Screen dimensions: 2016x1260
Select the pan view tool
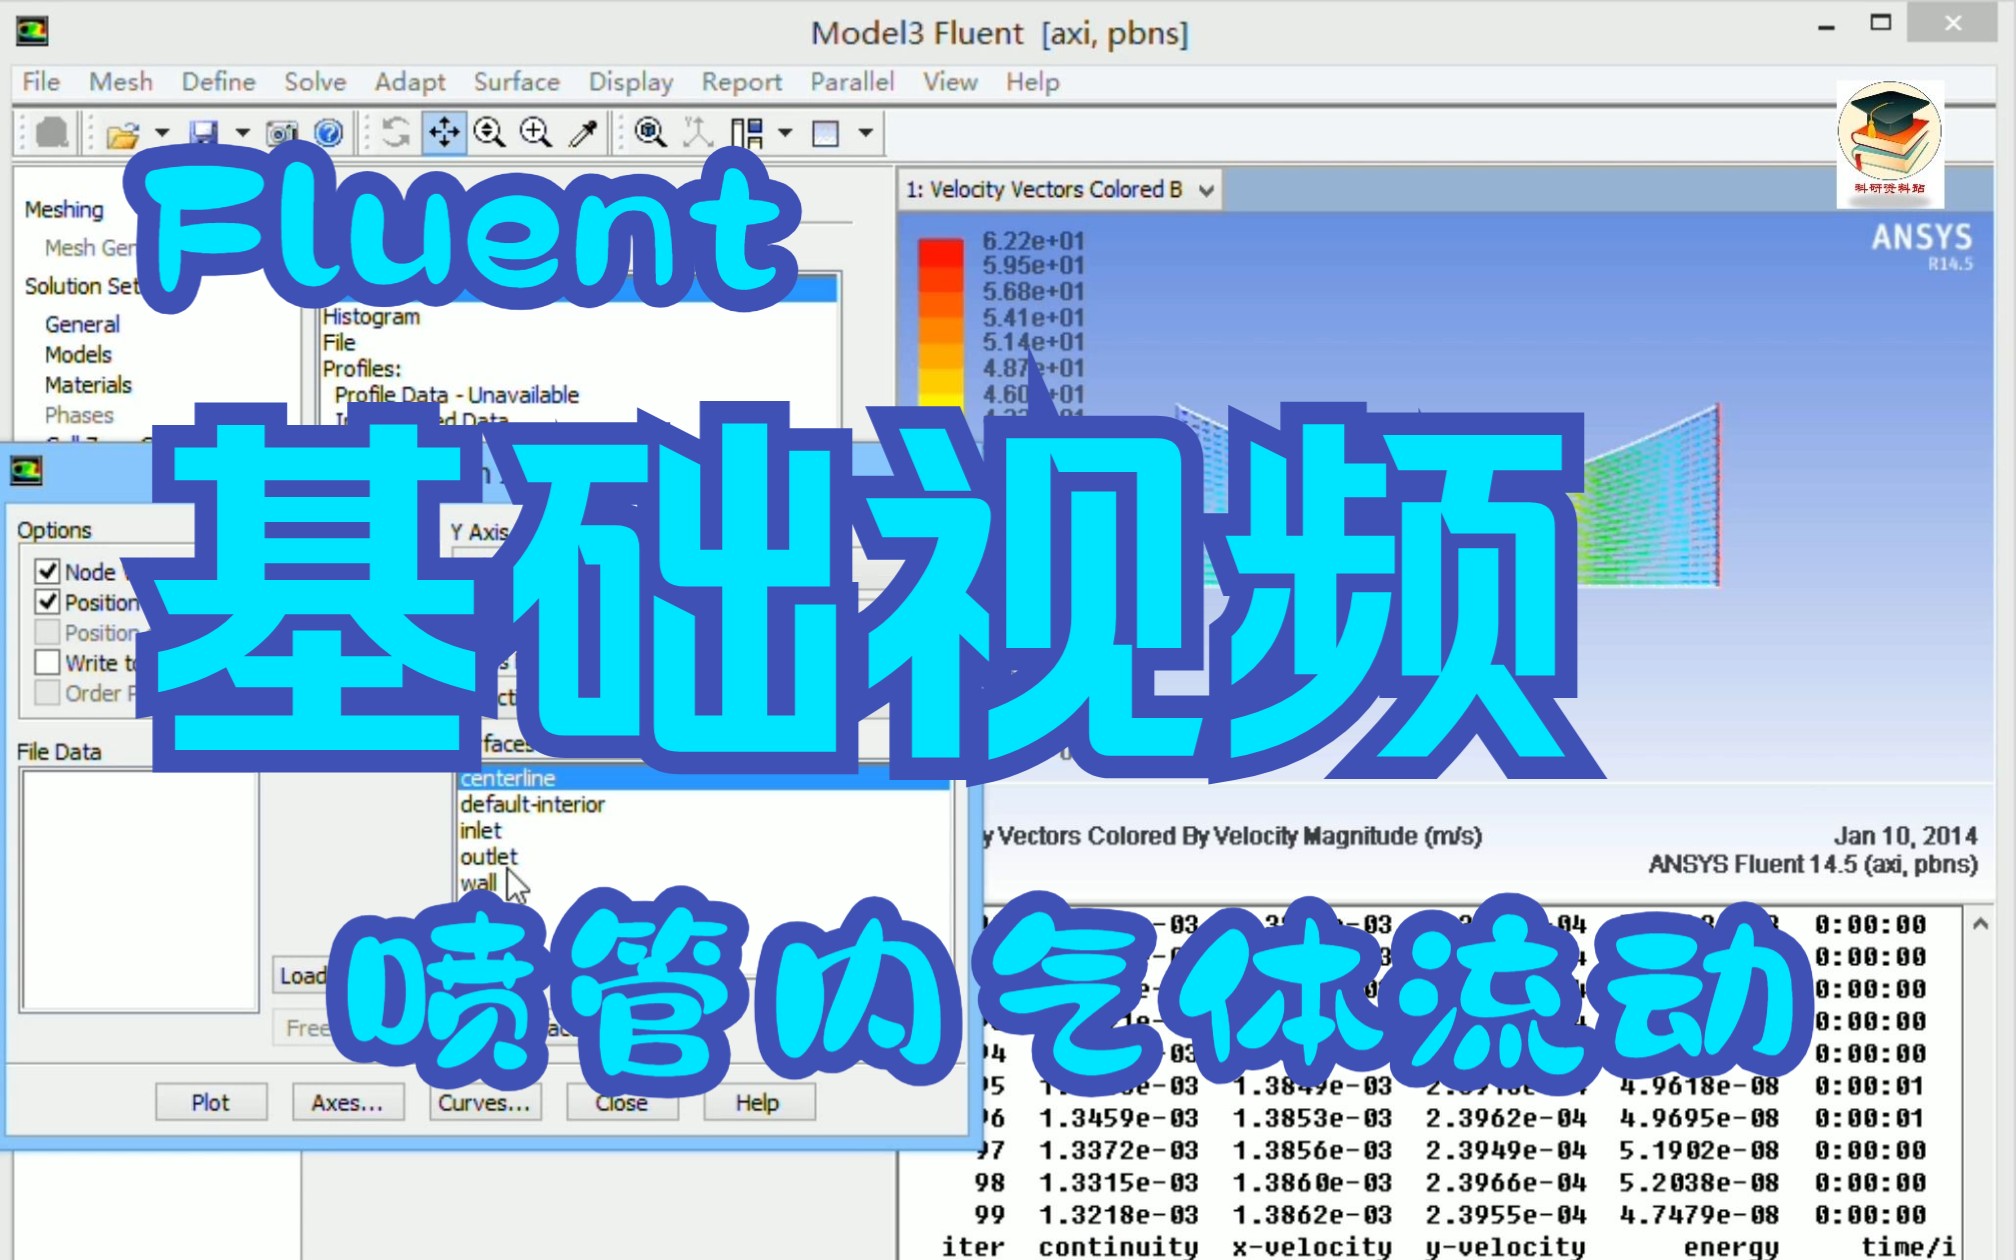[446, 131]
